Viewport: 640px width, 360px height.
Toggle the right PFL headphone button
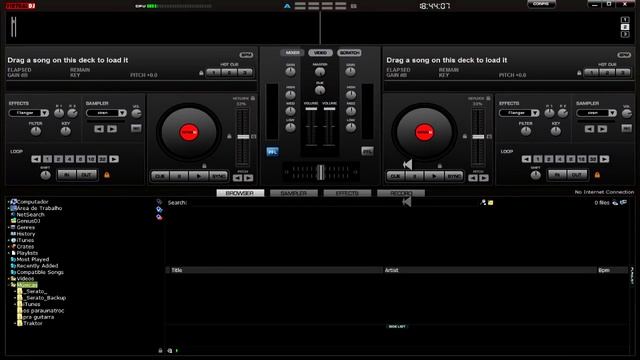click(x=367, y=151)
